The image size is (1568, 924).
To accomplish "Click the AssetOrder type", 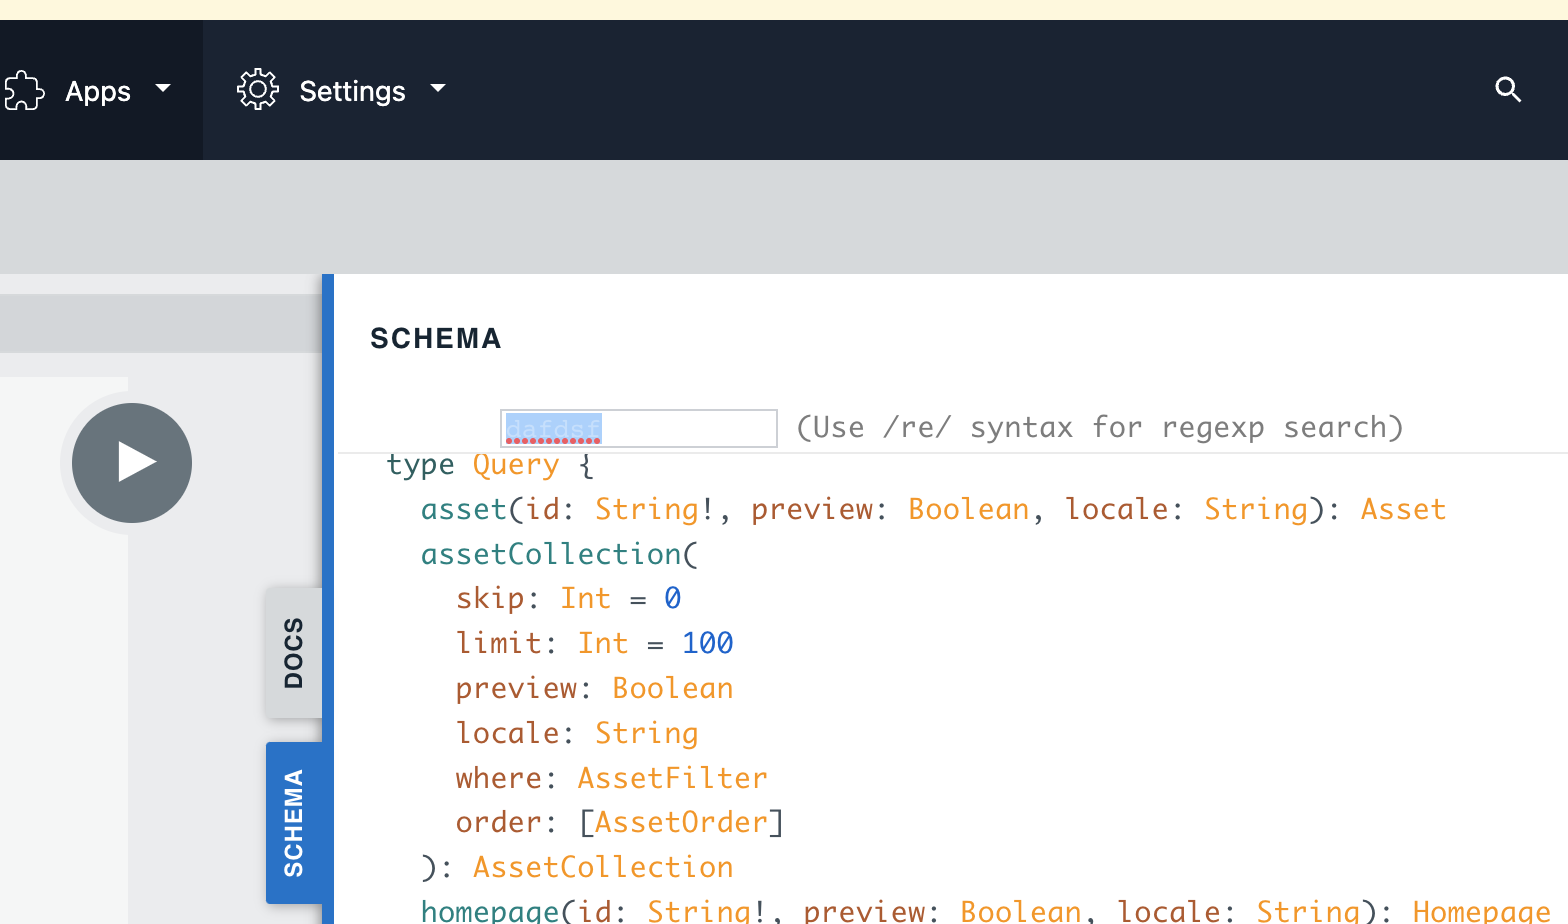I will (x=681, y=823).
